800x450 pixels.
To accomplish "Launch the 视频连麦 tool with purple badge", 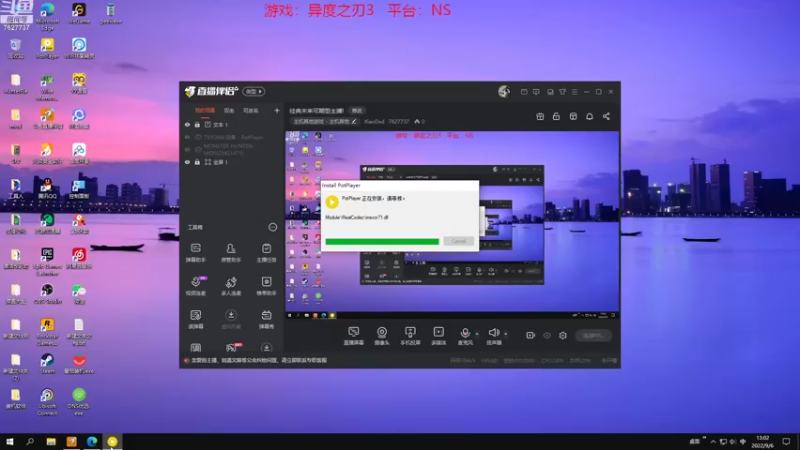I will (195, 286).
